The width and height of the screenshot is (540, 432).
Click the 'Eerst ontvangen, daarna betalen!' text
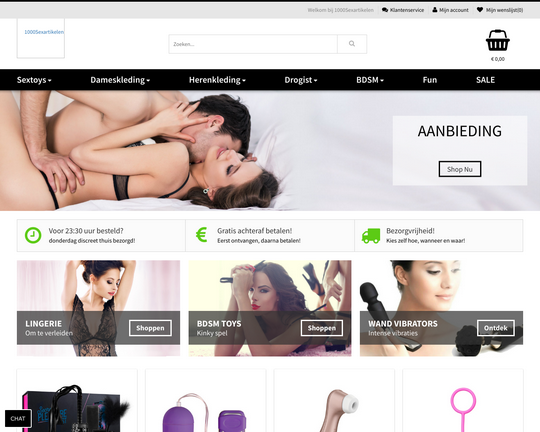pyautogui.click(x=259, y=241)
